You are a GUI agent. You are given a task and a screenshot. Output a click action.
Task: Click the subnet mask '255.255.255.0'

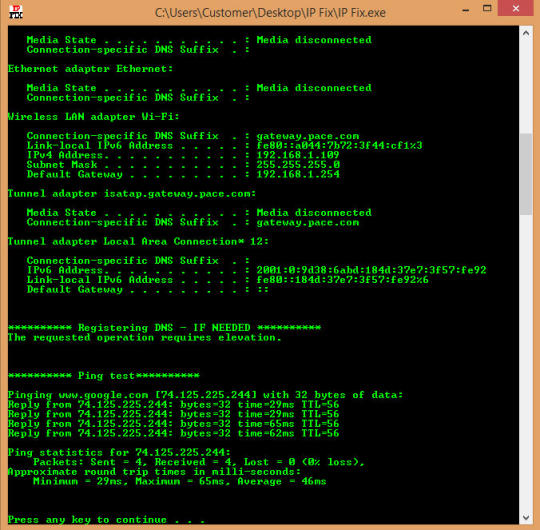click(298, 165)
